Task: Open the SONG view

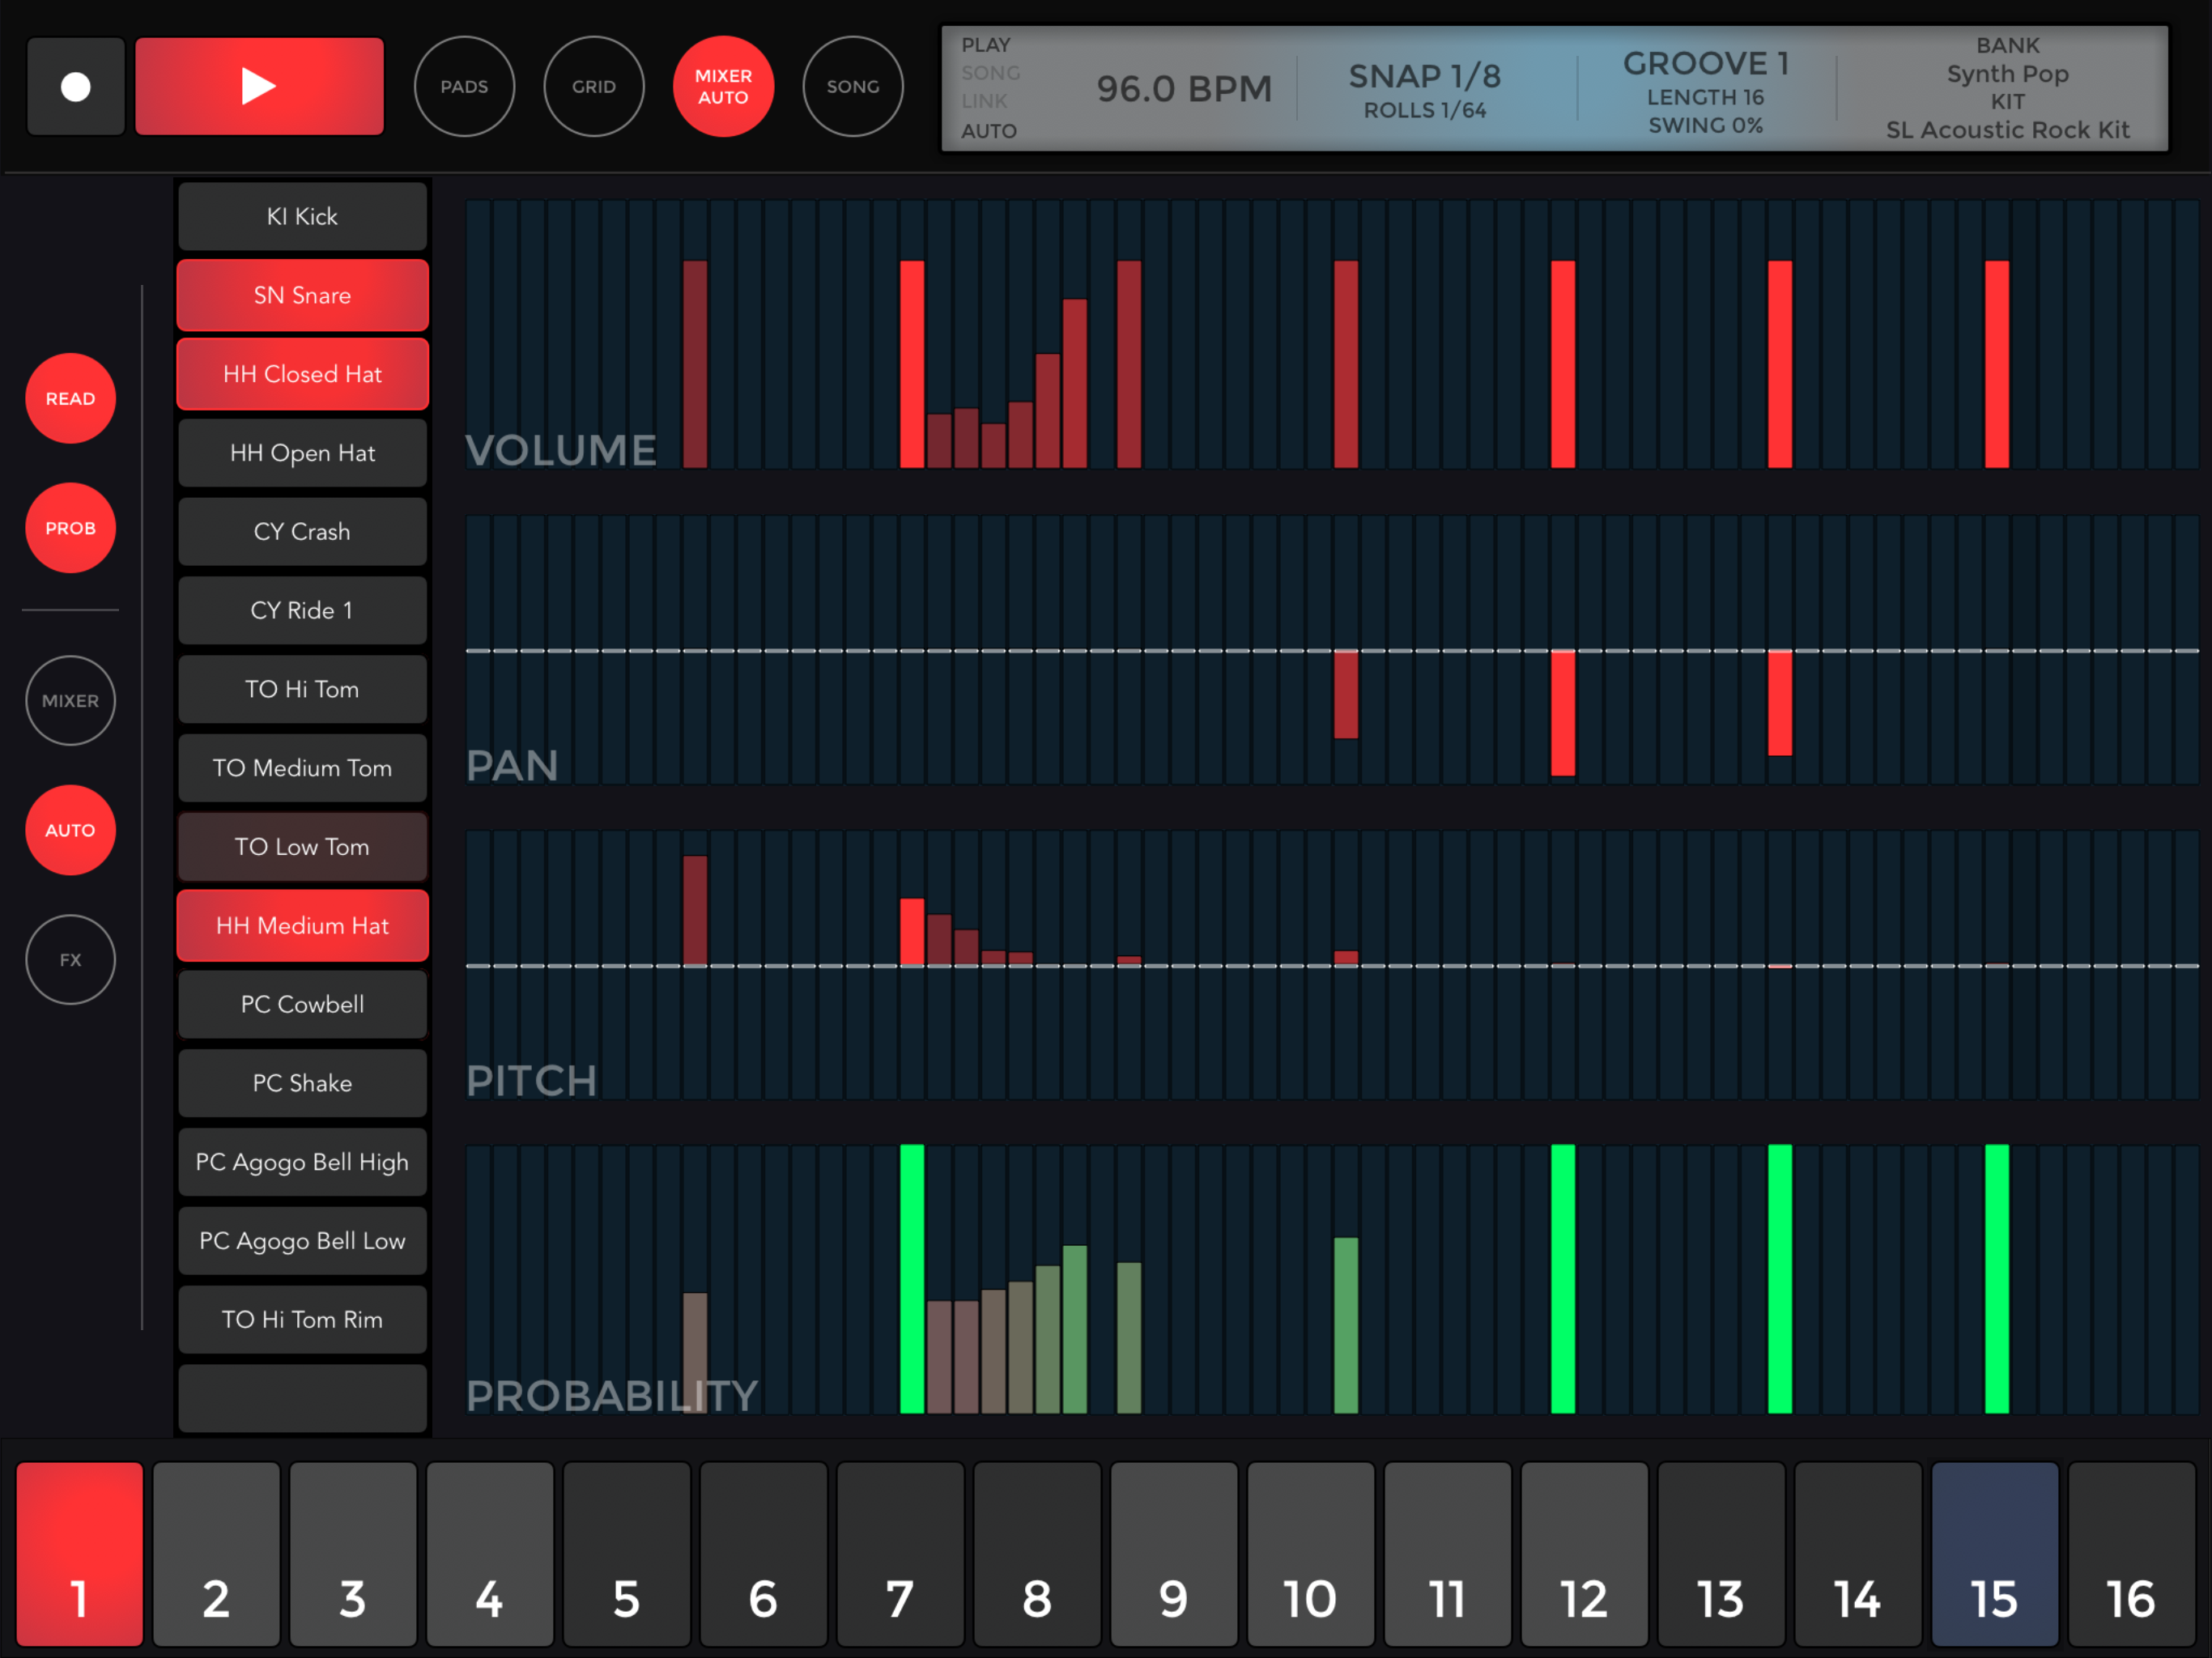Action: (852, 87)
